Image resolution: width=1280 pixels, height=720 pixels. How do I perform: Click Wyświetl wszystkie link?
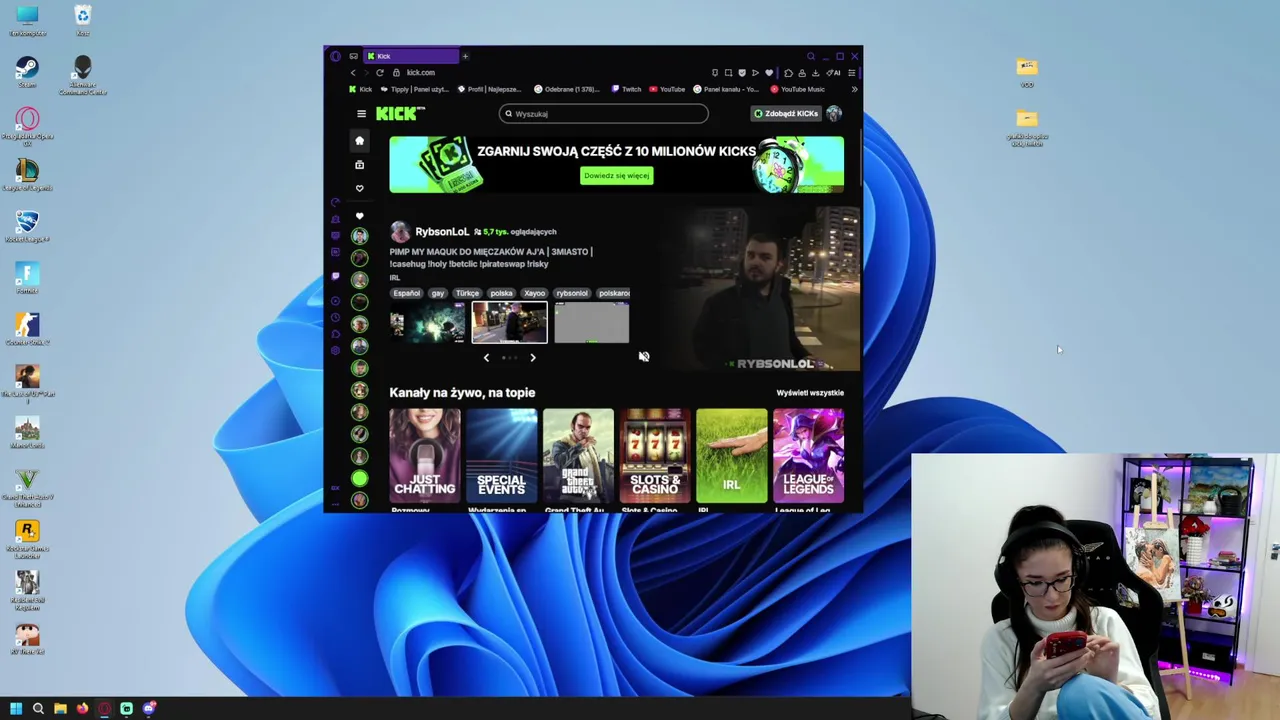click(x=810, y=393)
